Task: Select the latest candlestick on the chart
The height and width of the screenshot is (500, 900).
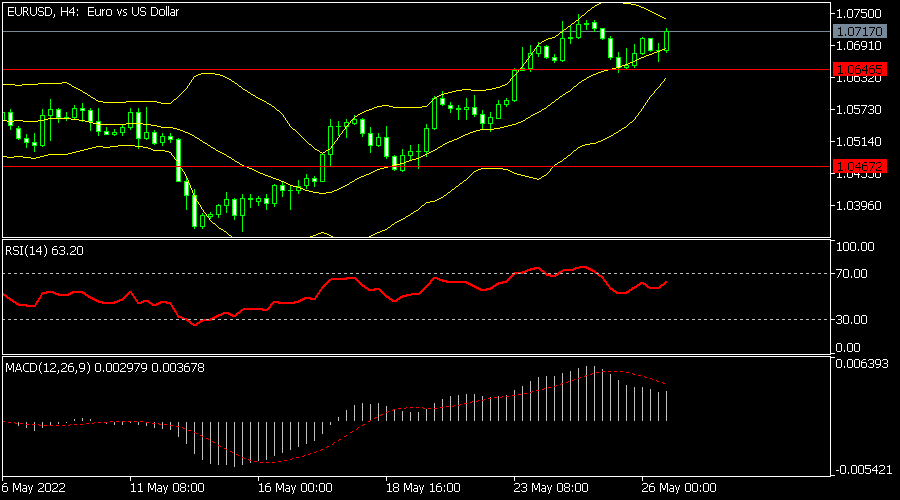Action: coord(666,40)
